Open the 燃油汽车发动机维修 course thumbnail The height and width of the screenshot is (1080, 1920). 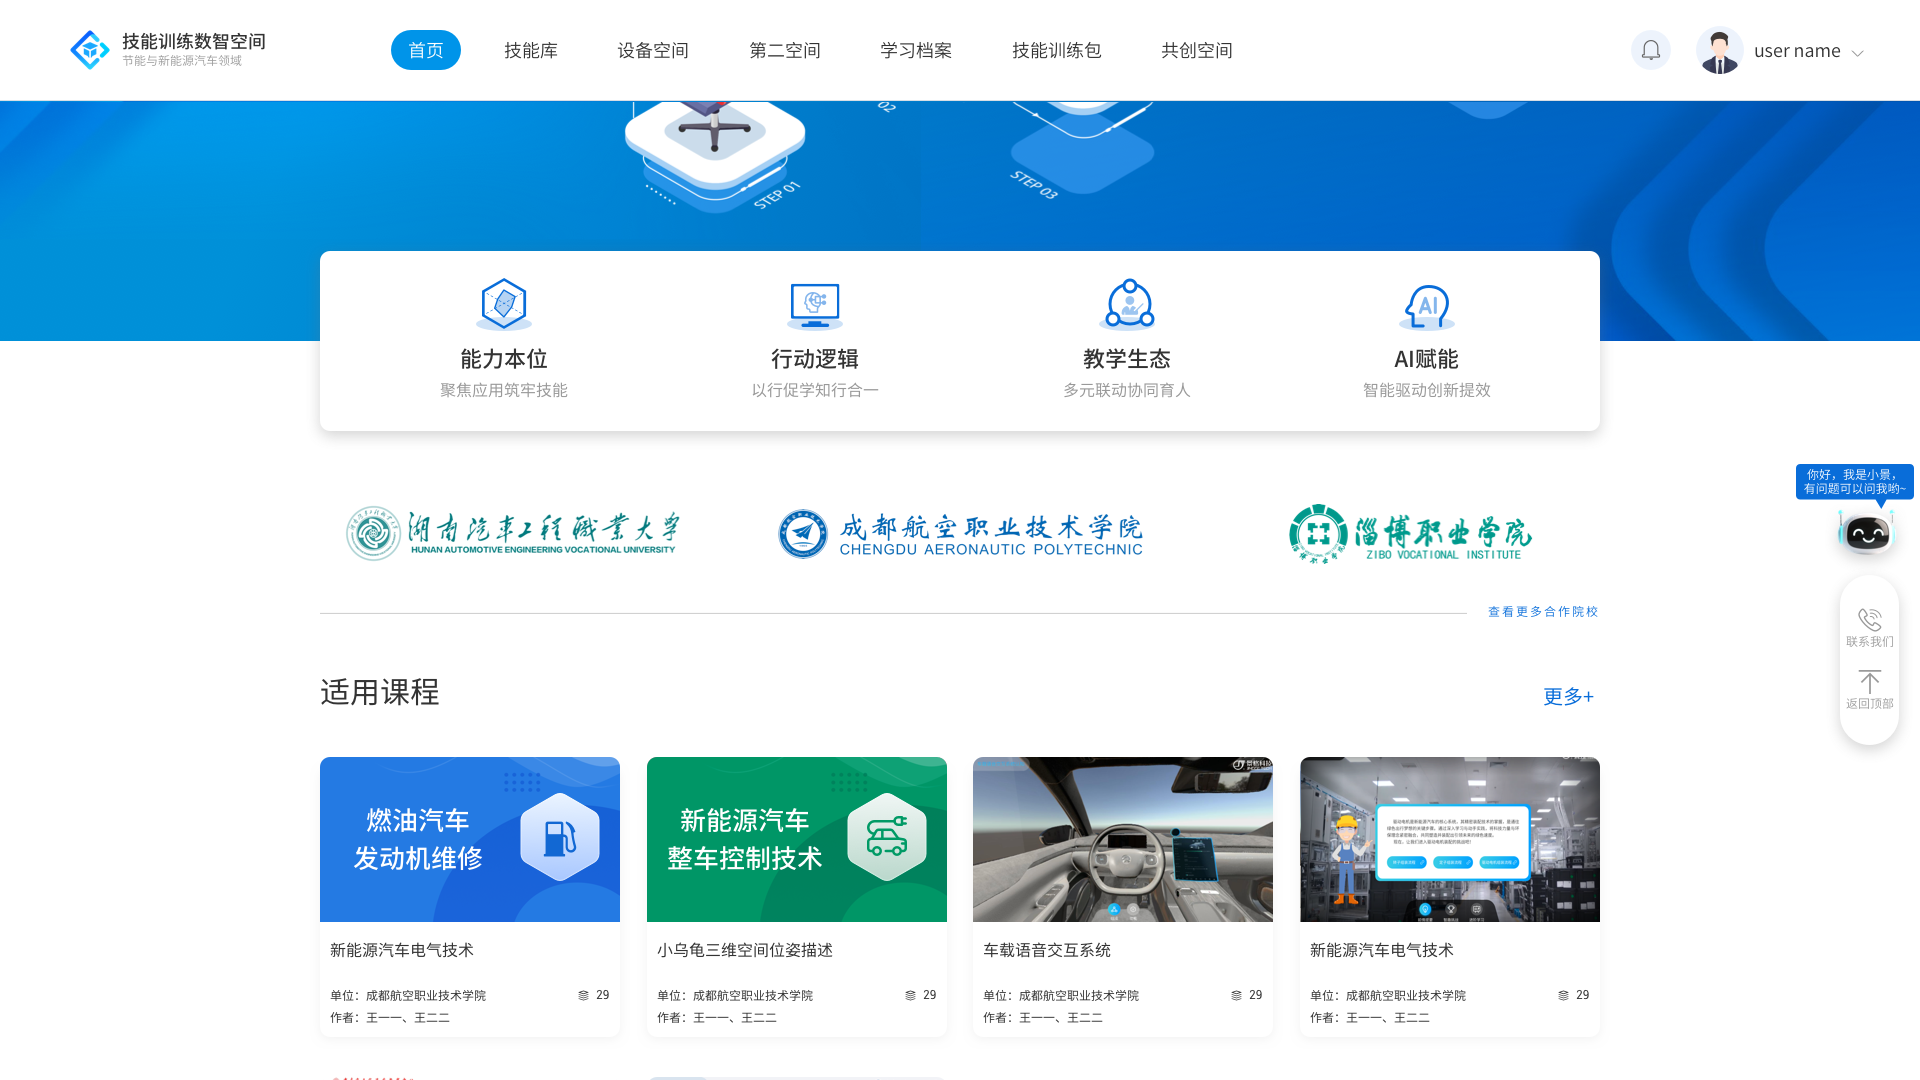pyautogui.click(x=470, y=839)
